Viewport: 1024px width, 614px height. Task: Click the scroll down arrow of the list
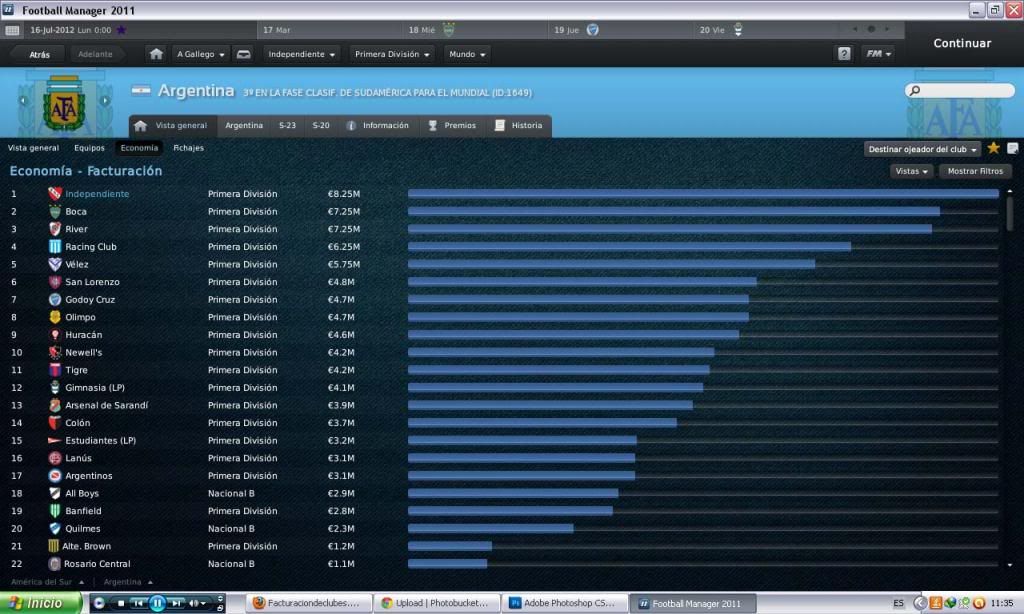click(1010, 565)
